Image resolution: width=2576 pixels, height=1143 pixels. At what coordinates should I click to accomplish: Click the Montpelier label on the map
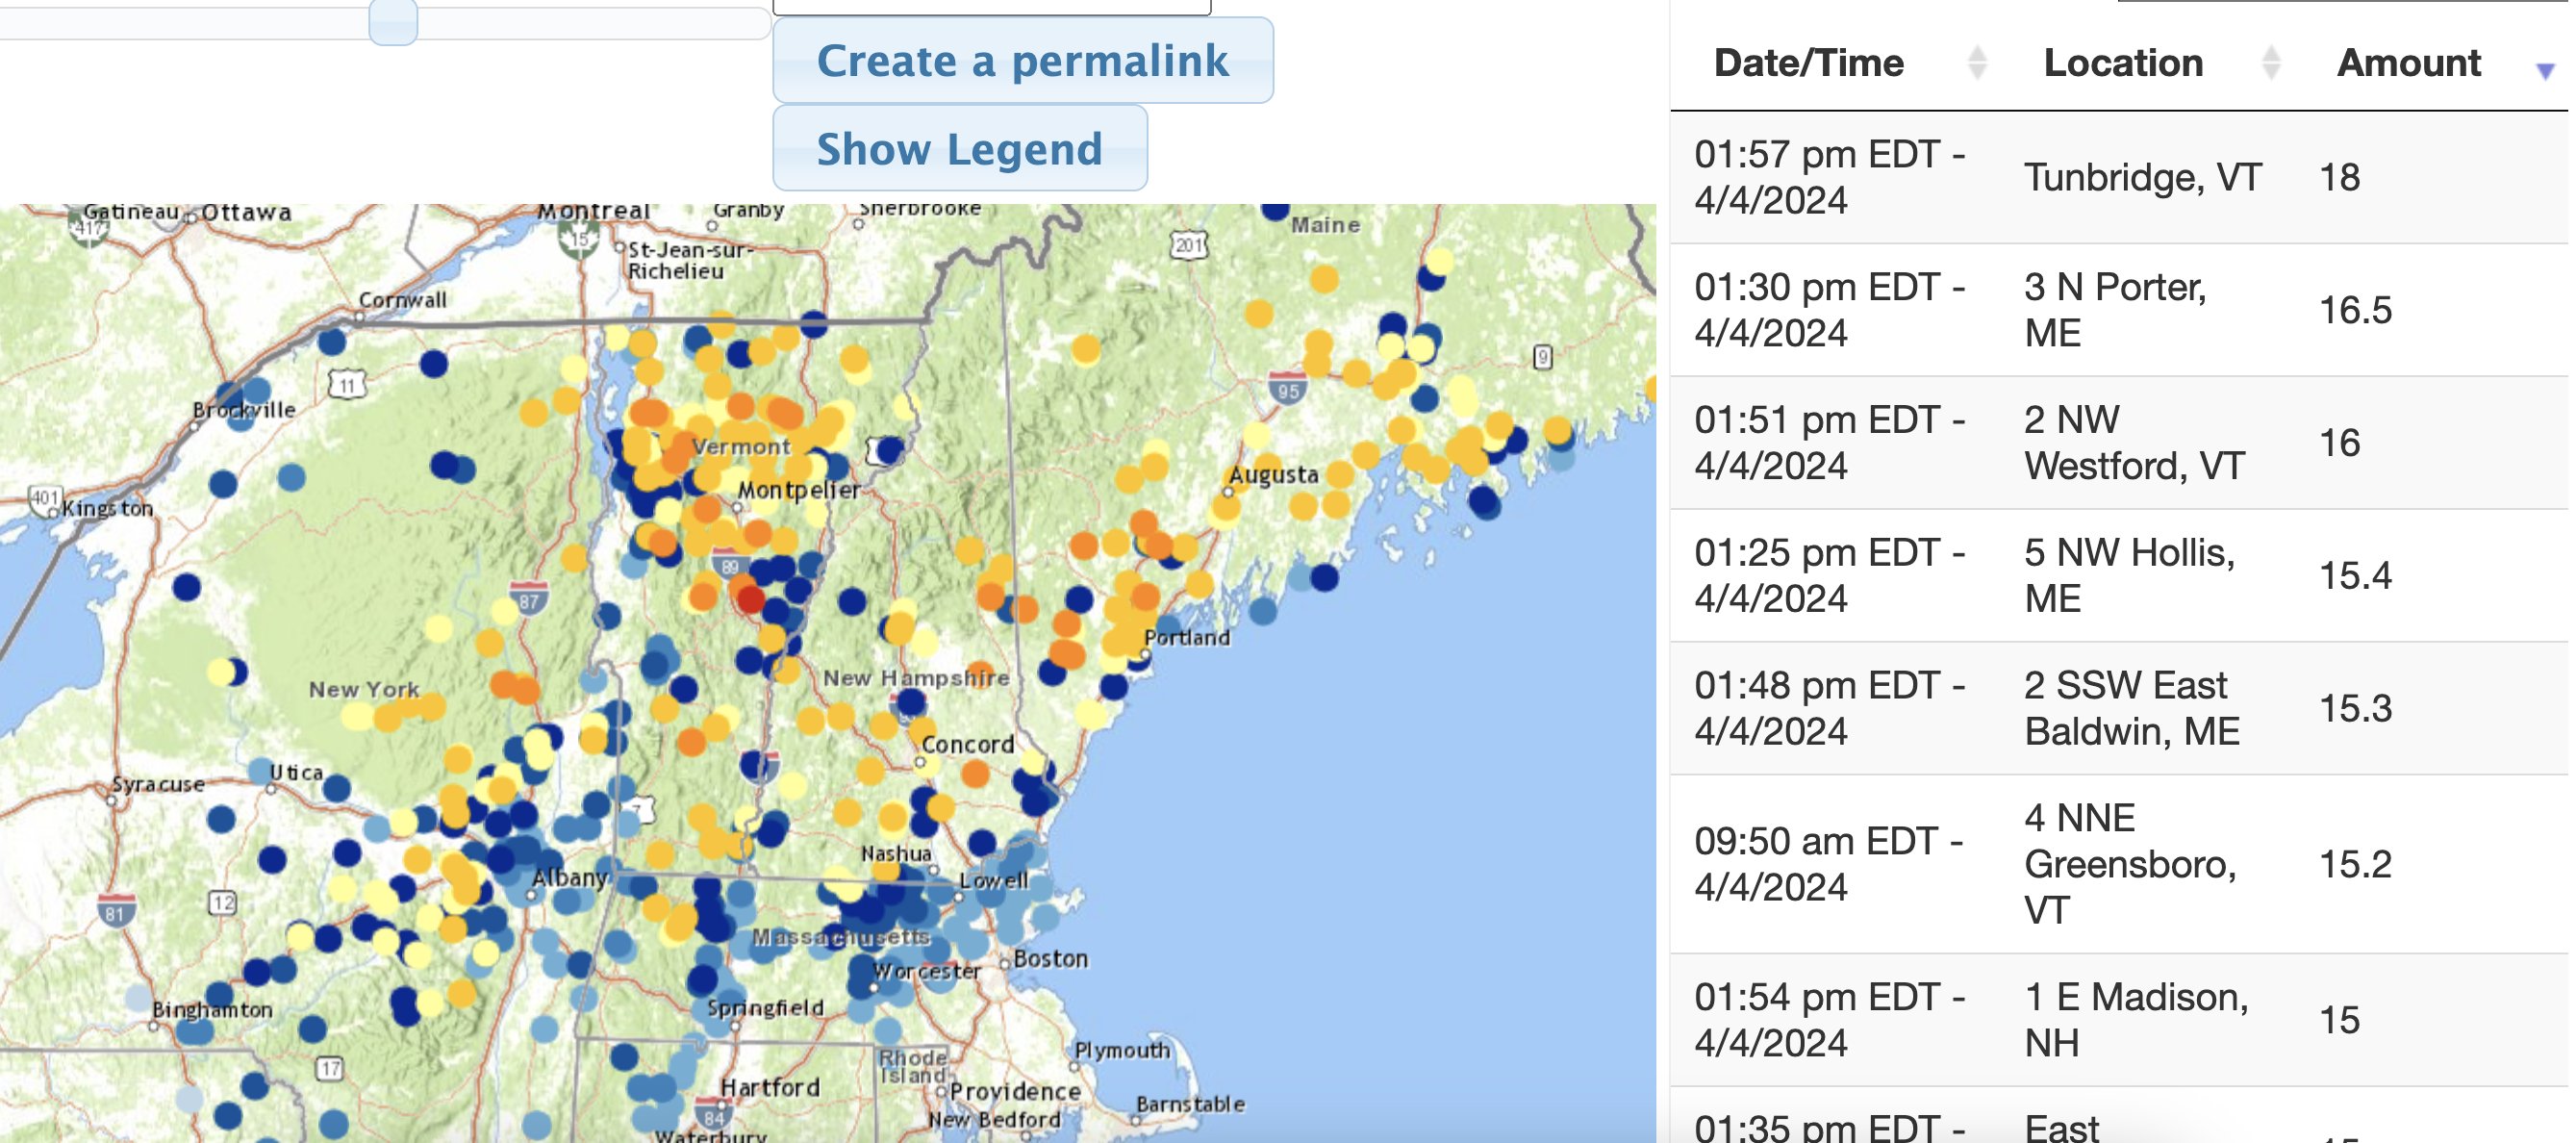click(799, 490)
